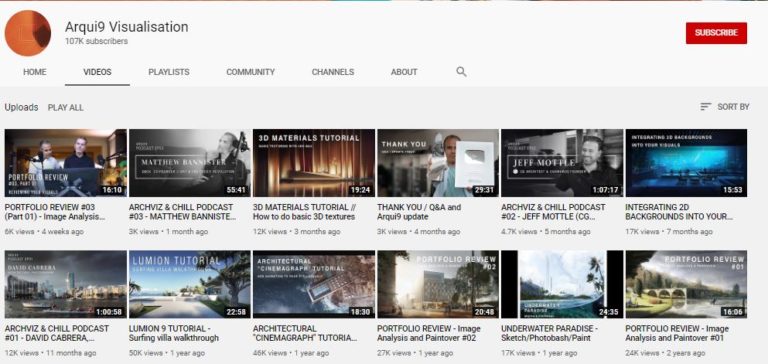The image size is (768, 364).
Task: Open David Cabrera podcast thumbnail
Action: (66, 285)
